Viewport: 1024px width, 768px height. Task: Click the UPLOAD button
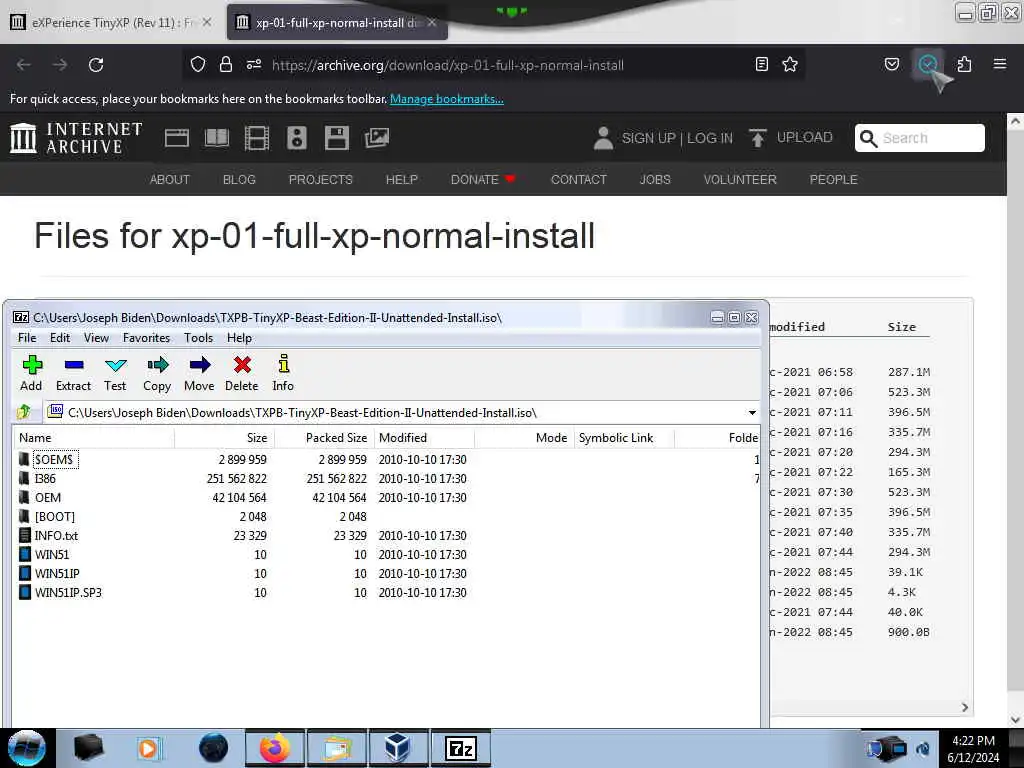(792, 138)
